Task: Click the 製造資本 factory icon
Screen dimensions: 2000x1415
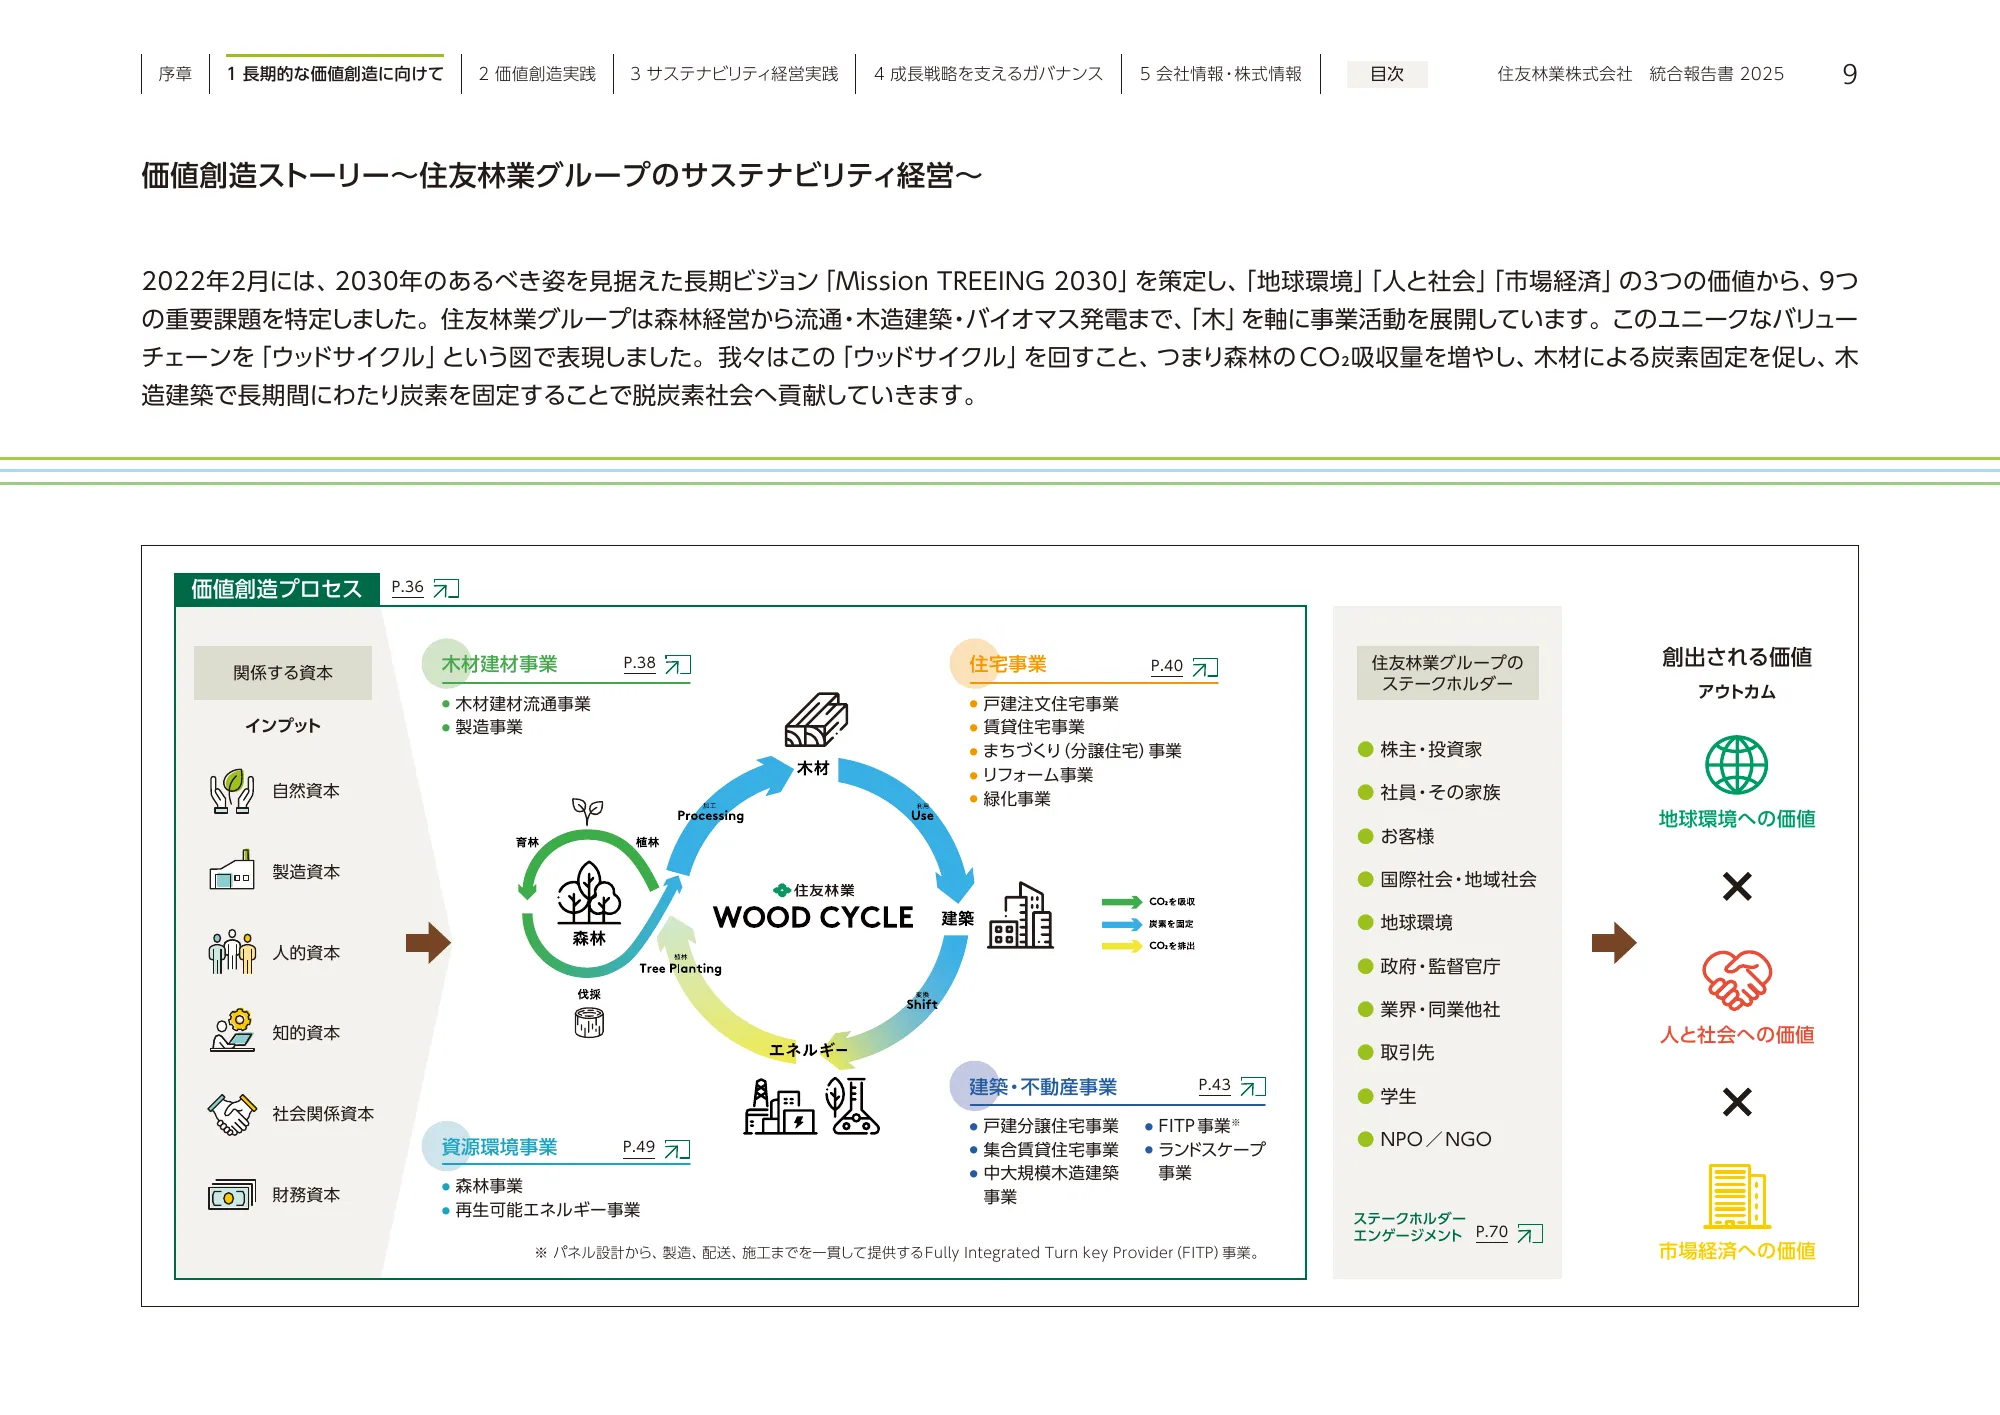Action: pyautogui.click(x=230, y=872)
